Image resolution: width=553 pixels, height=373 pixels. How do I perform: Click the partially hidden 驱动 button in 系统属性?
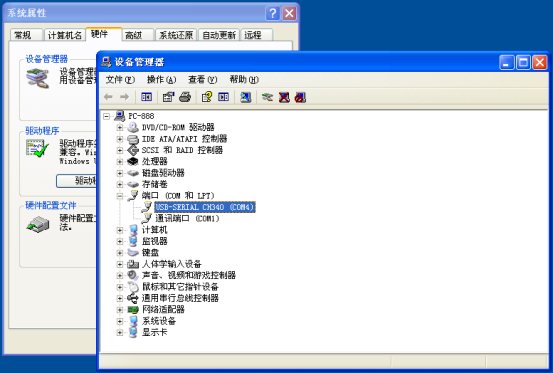pos(76,181)
